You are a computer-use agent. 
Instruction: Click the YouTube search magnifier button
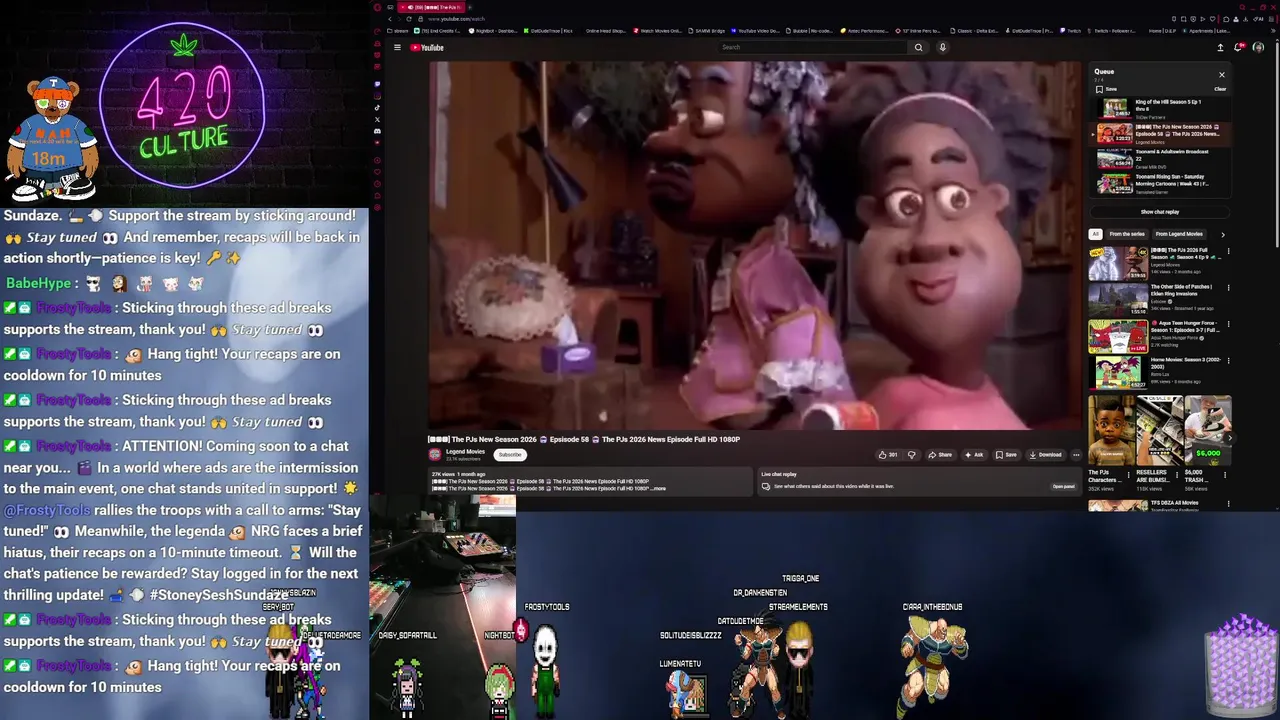click(918, 47)
